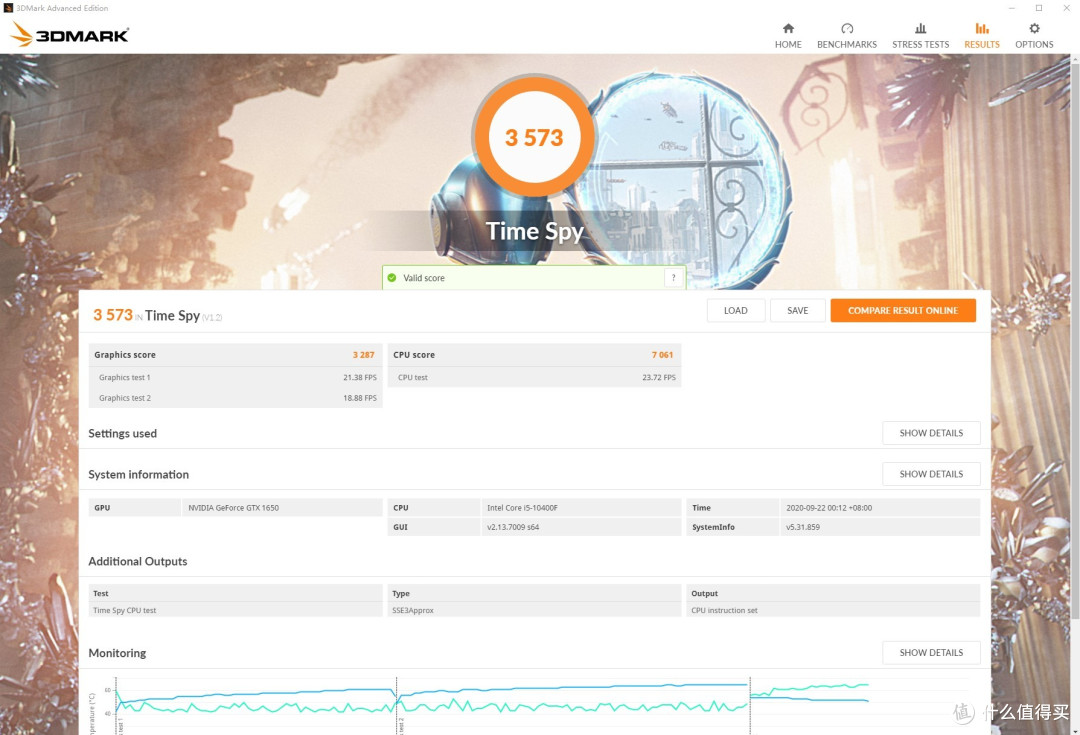1080x735 pixels.
Task: Select the RESULTS tab label
Action: (982, 44)
